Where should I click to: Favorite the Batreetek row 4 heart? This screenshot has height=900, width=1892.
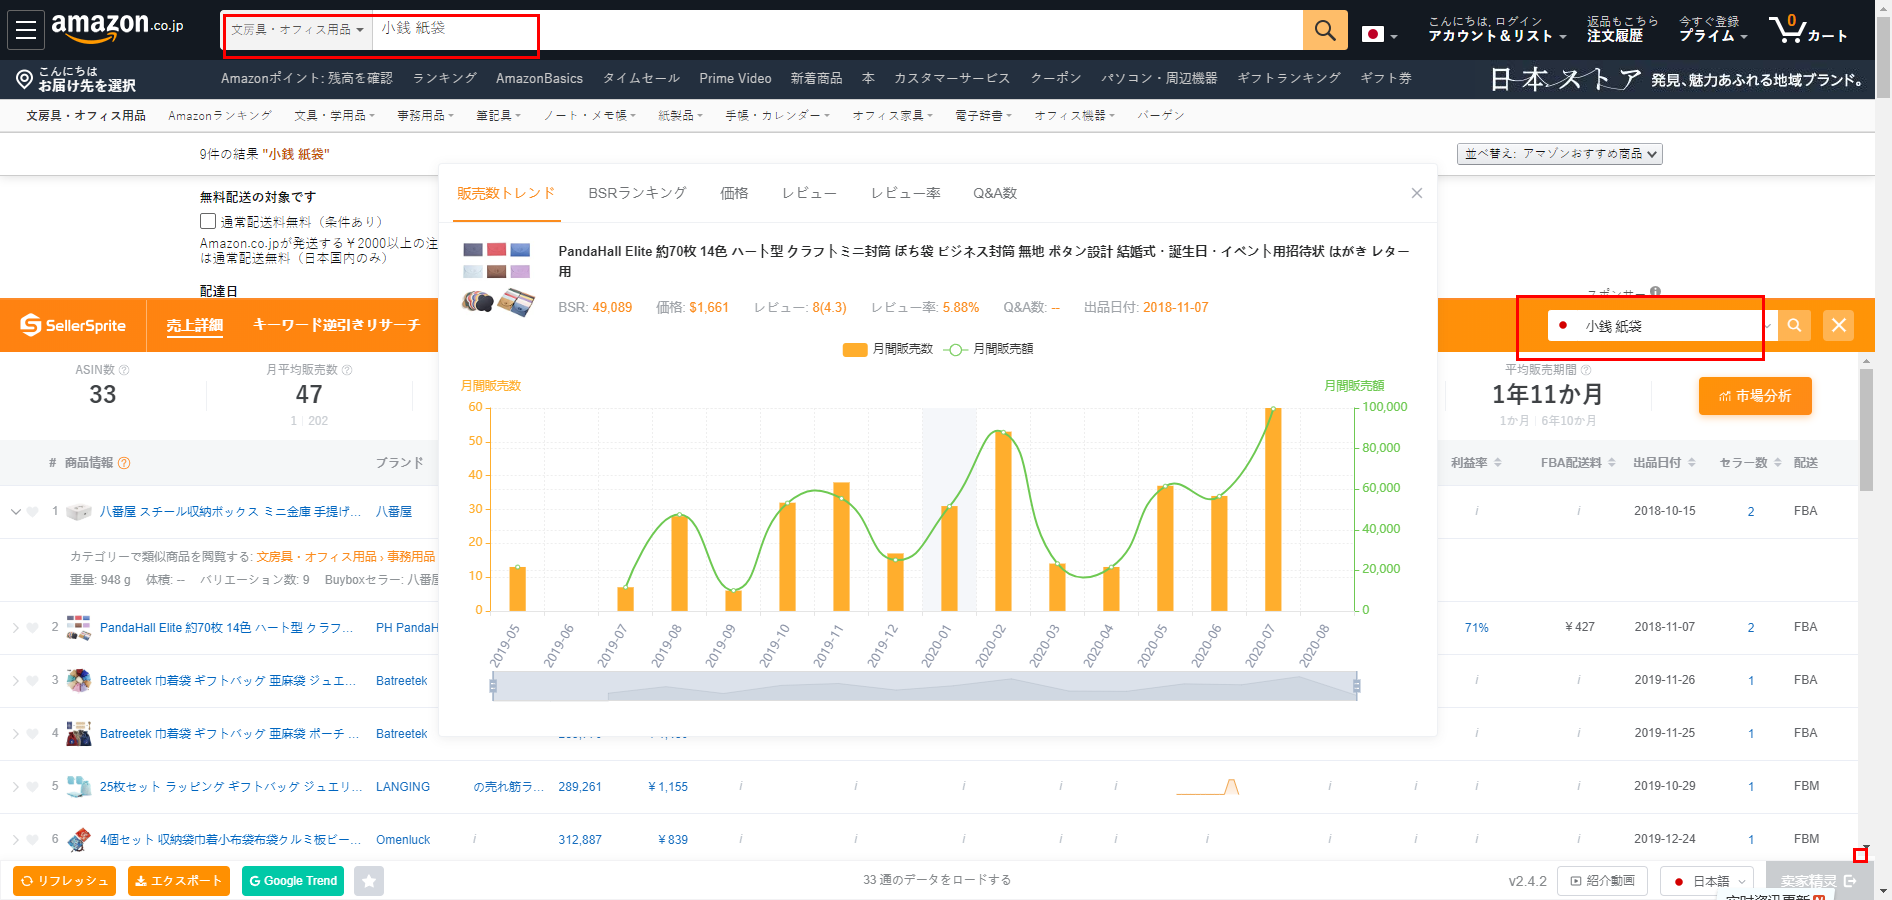(x=33, y=734)
